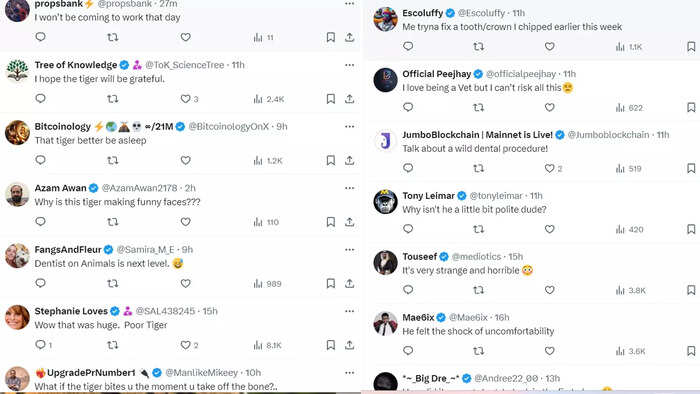
Task: Reply to JumboBlockchain's dental procedure tweet
Action: (408, 168)
